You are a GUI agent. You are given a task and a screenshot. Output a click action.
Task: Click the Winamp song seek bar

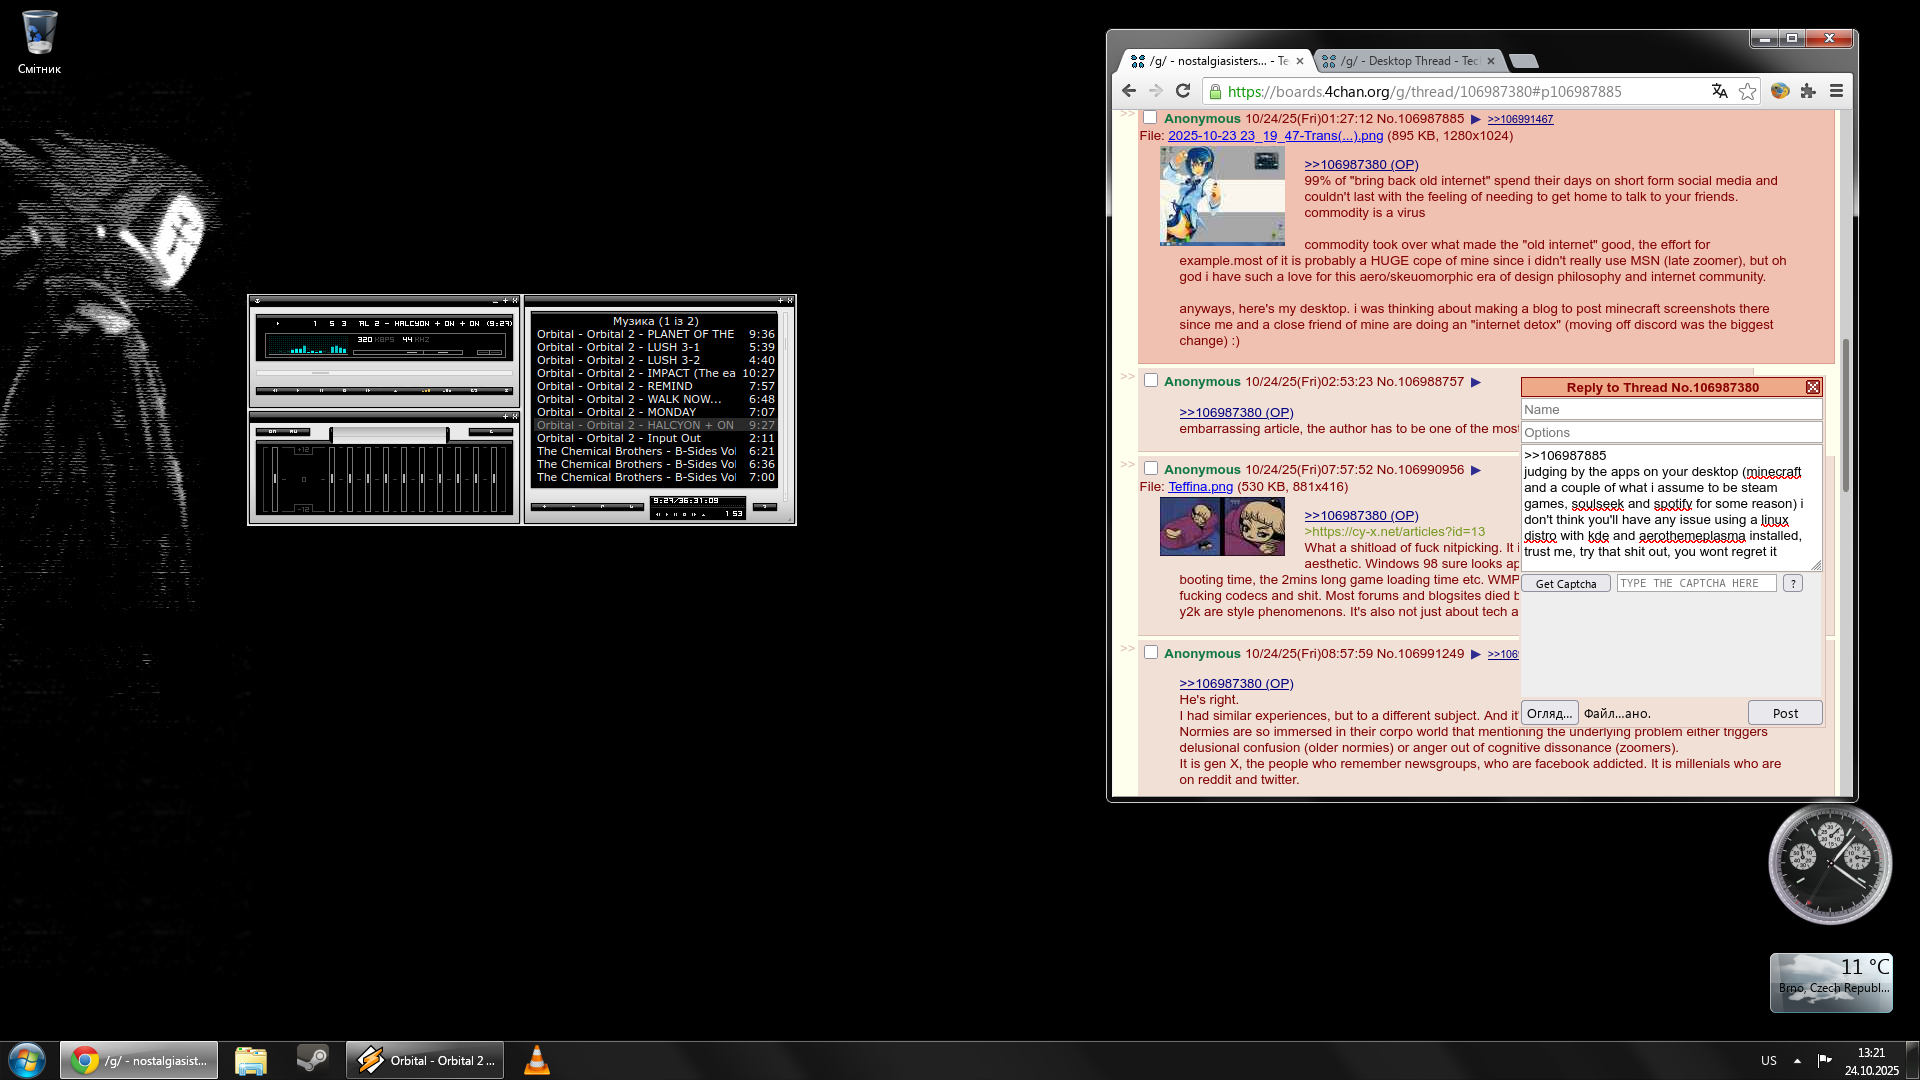[x=384, y=373]
